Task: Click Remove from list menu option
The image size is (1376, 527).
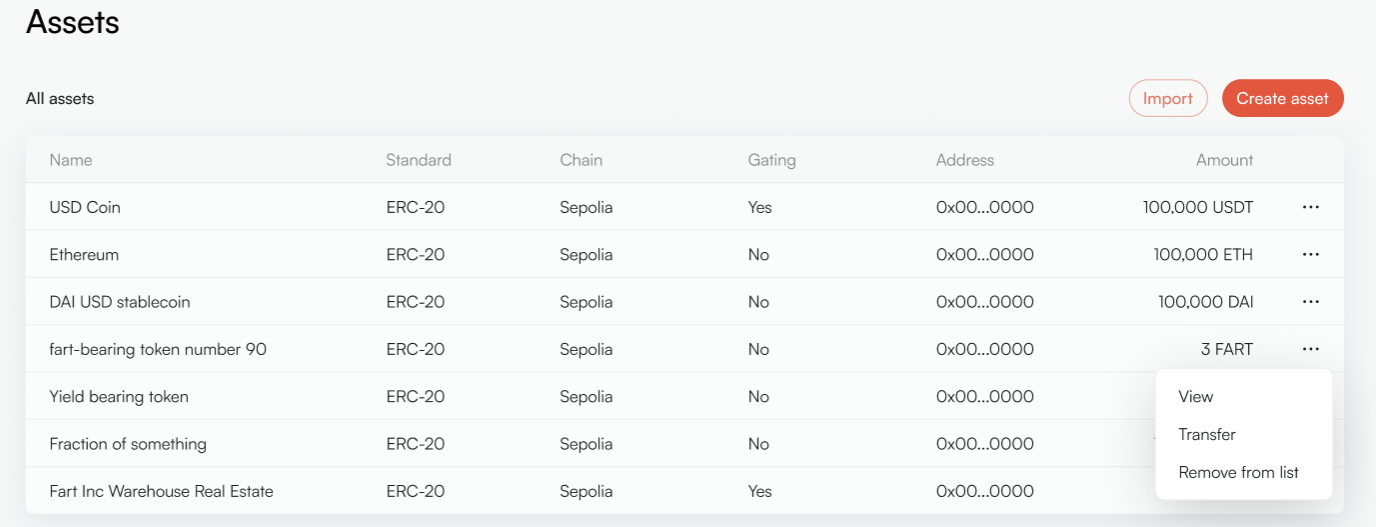Action: [x=1238, y=473]
